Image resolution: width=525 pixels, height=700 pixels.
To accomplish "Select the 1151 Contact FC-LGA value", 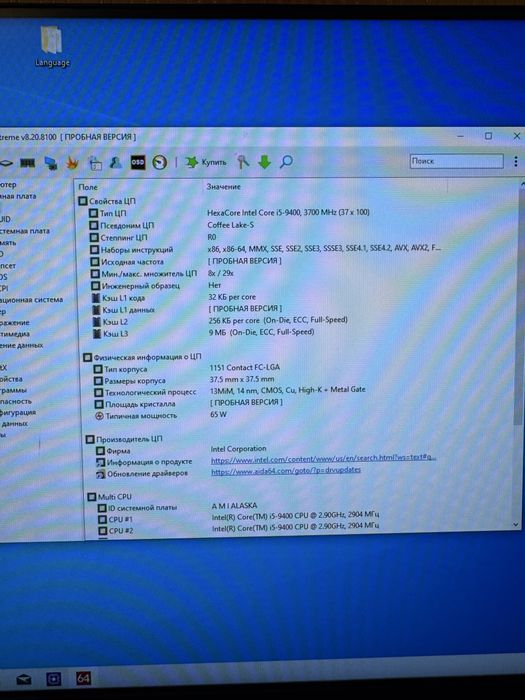I will (245, 367).
